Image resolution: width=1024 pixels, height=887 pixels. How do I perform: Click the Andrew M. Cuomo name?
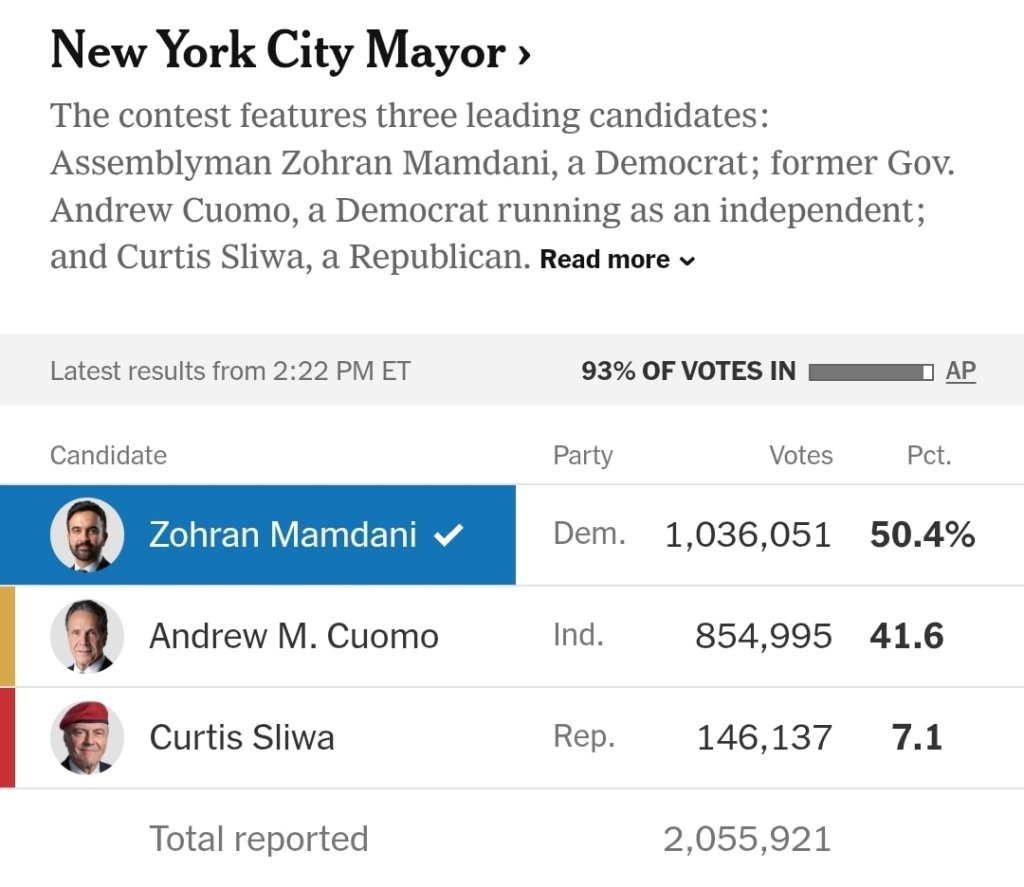point(293,636)
